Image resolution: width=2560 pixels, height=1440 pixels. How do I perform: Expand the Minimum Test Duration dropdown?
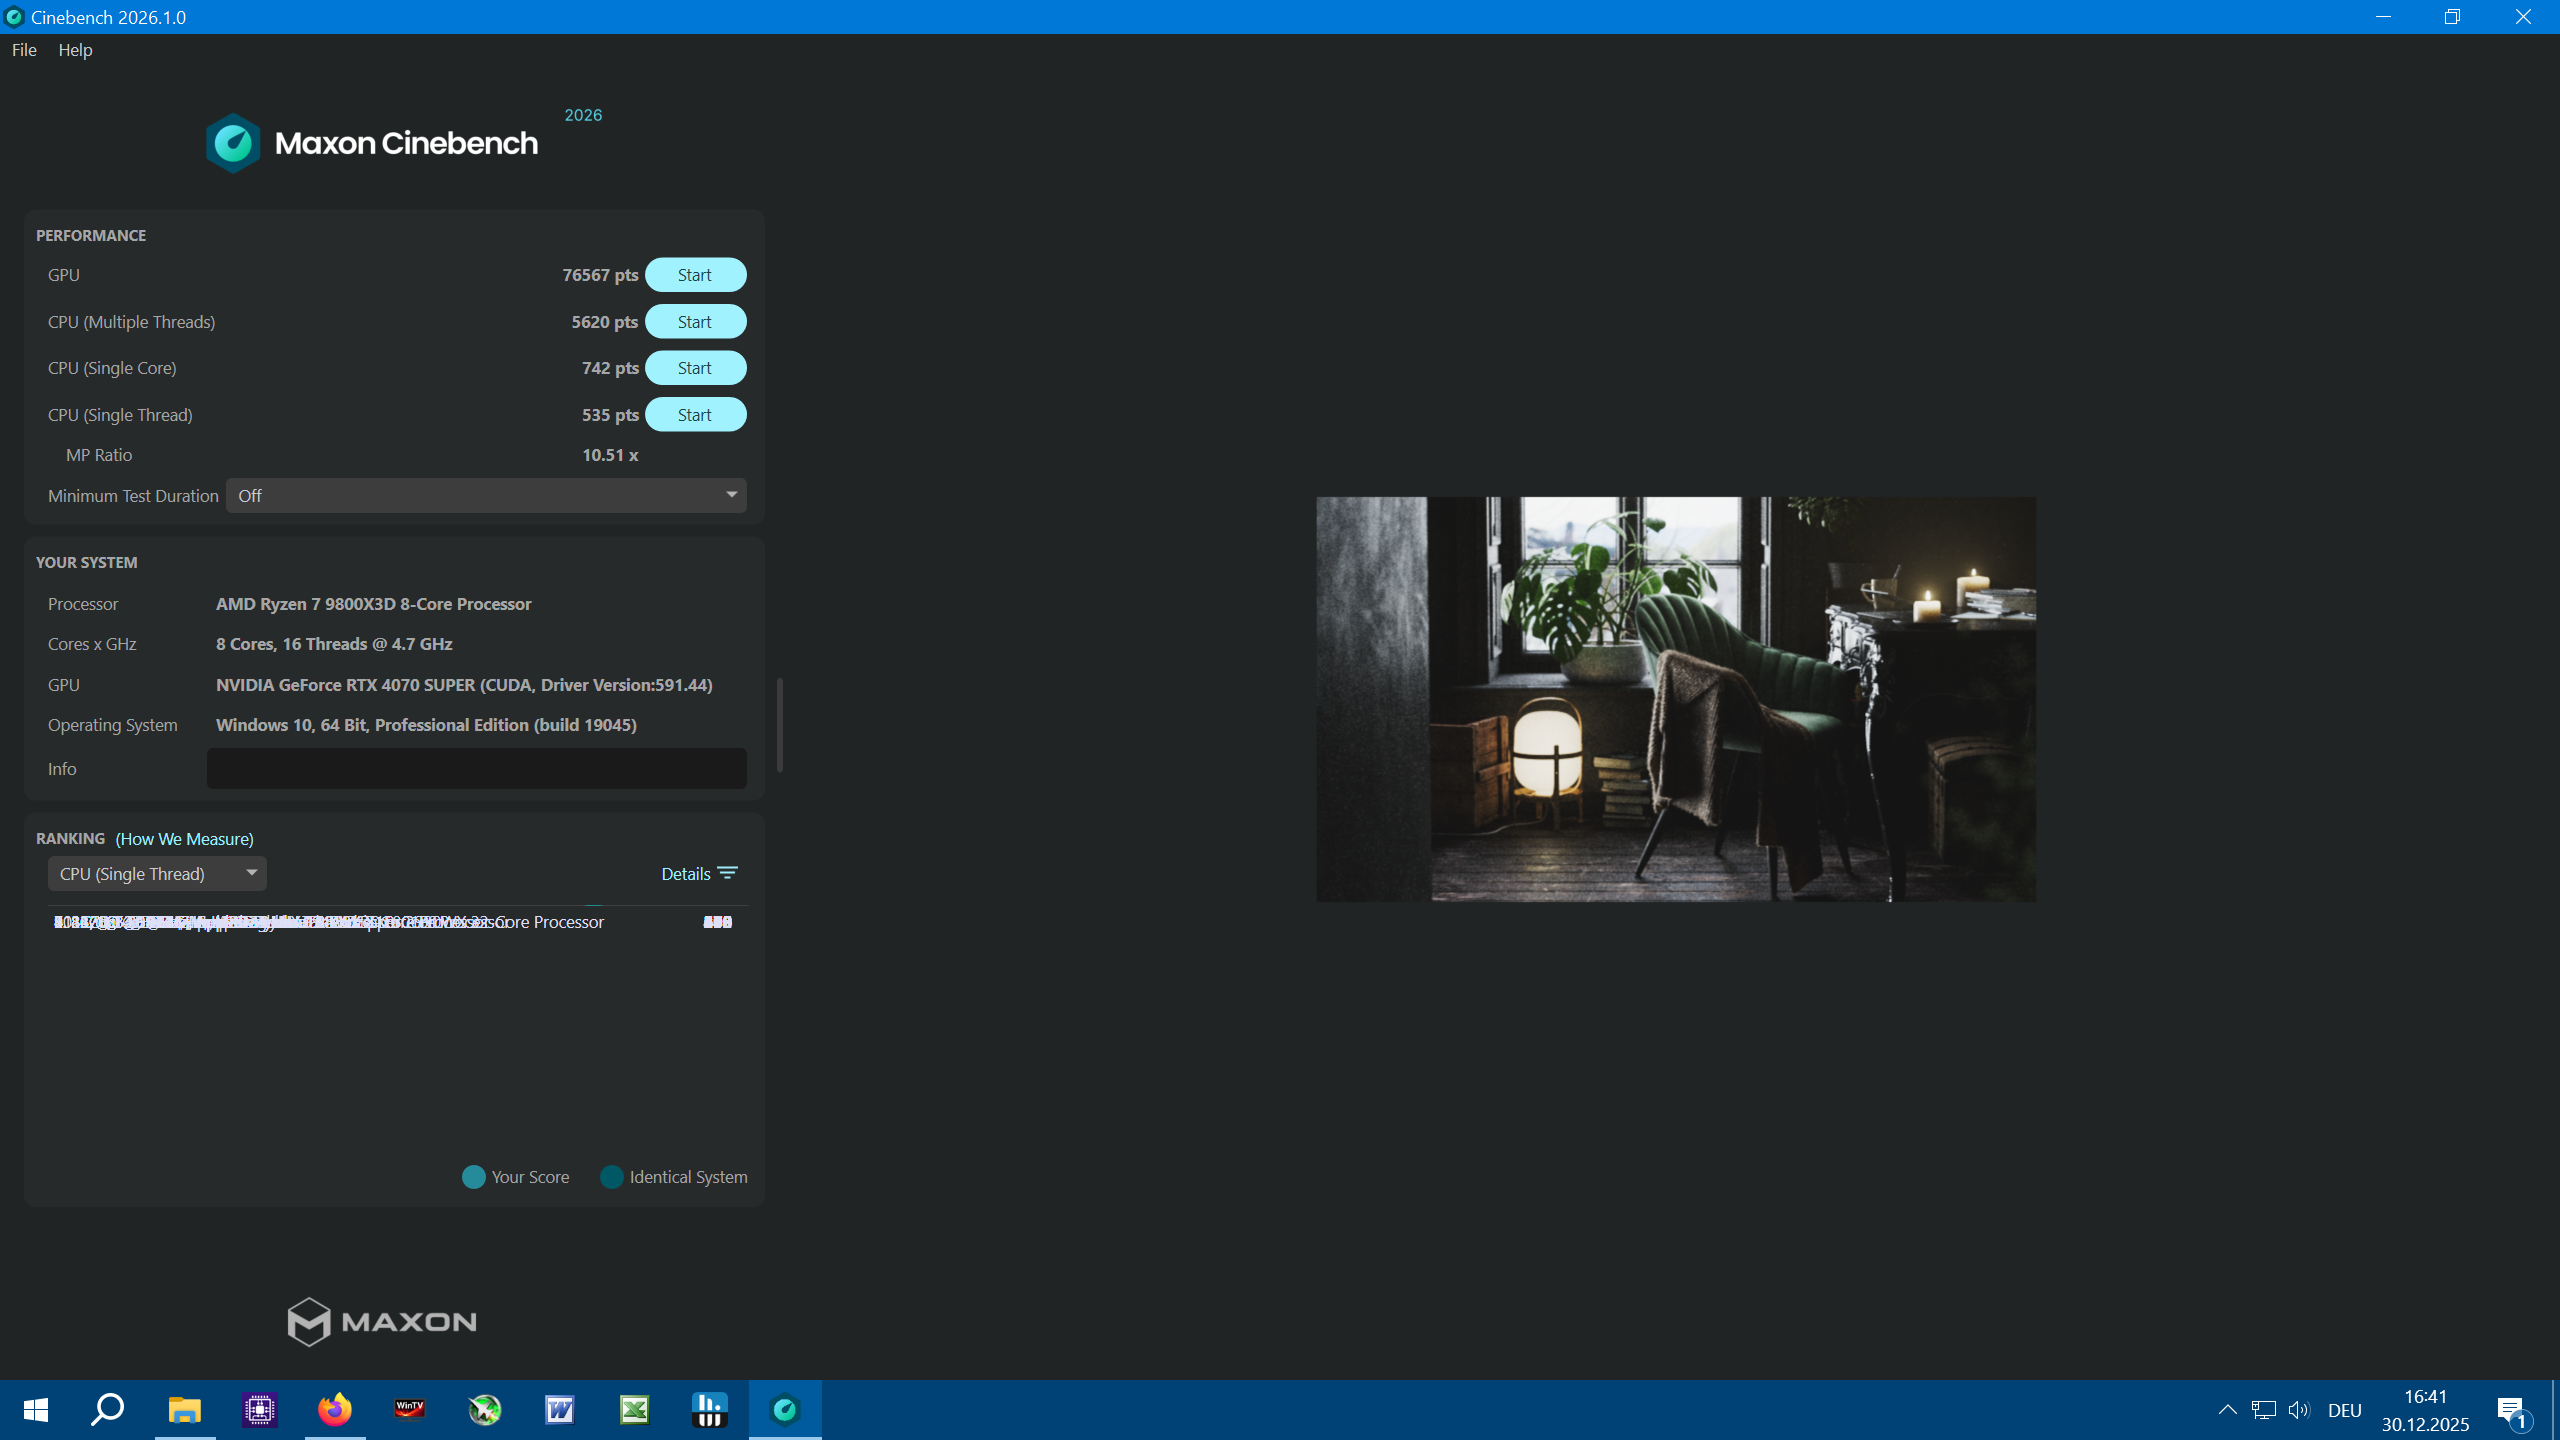[486, 495]
